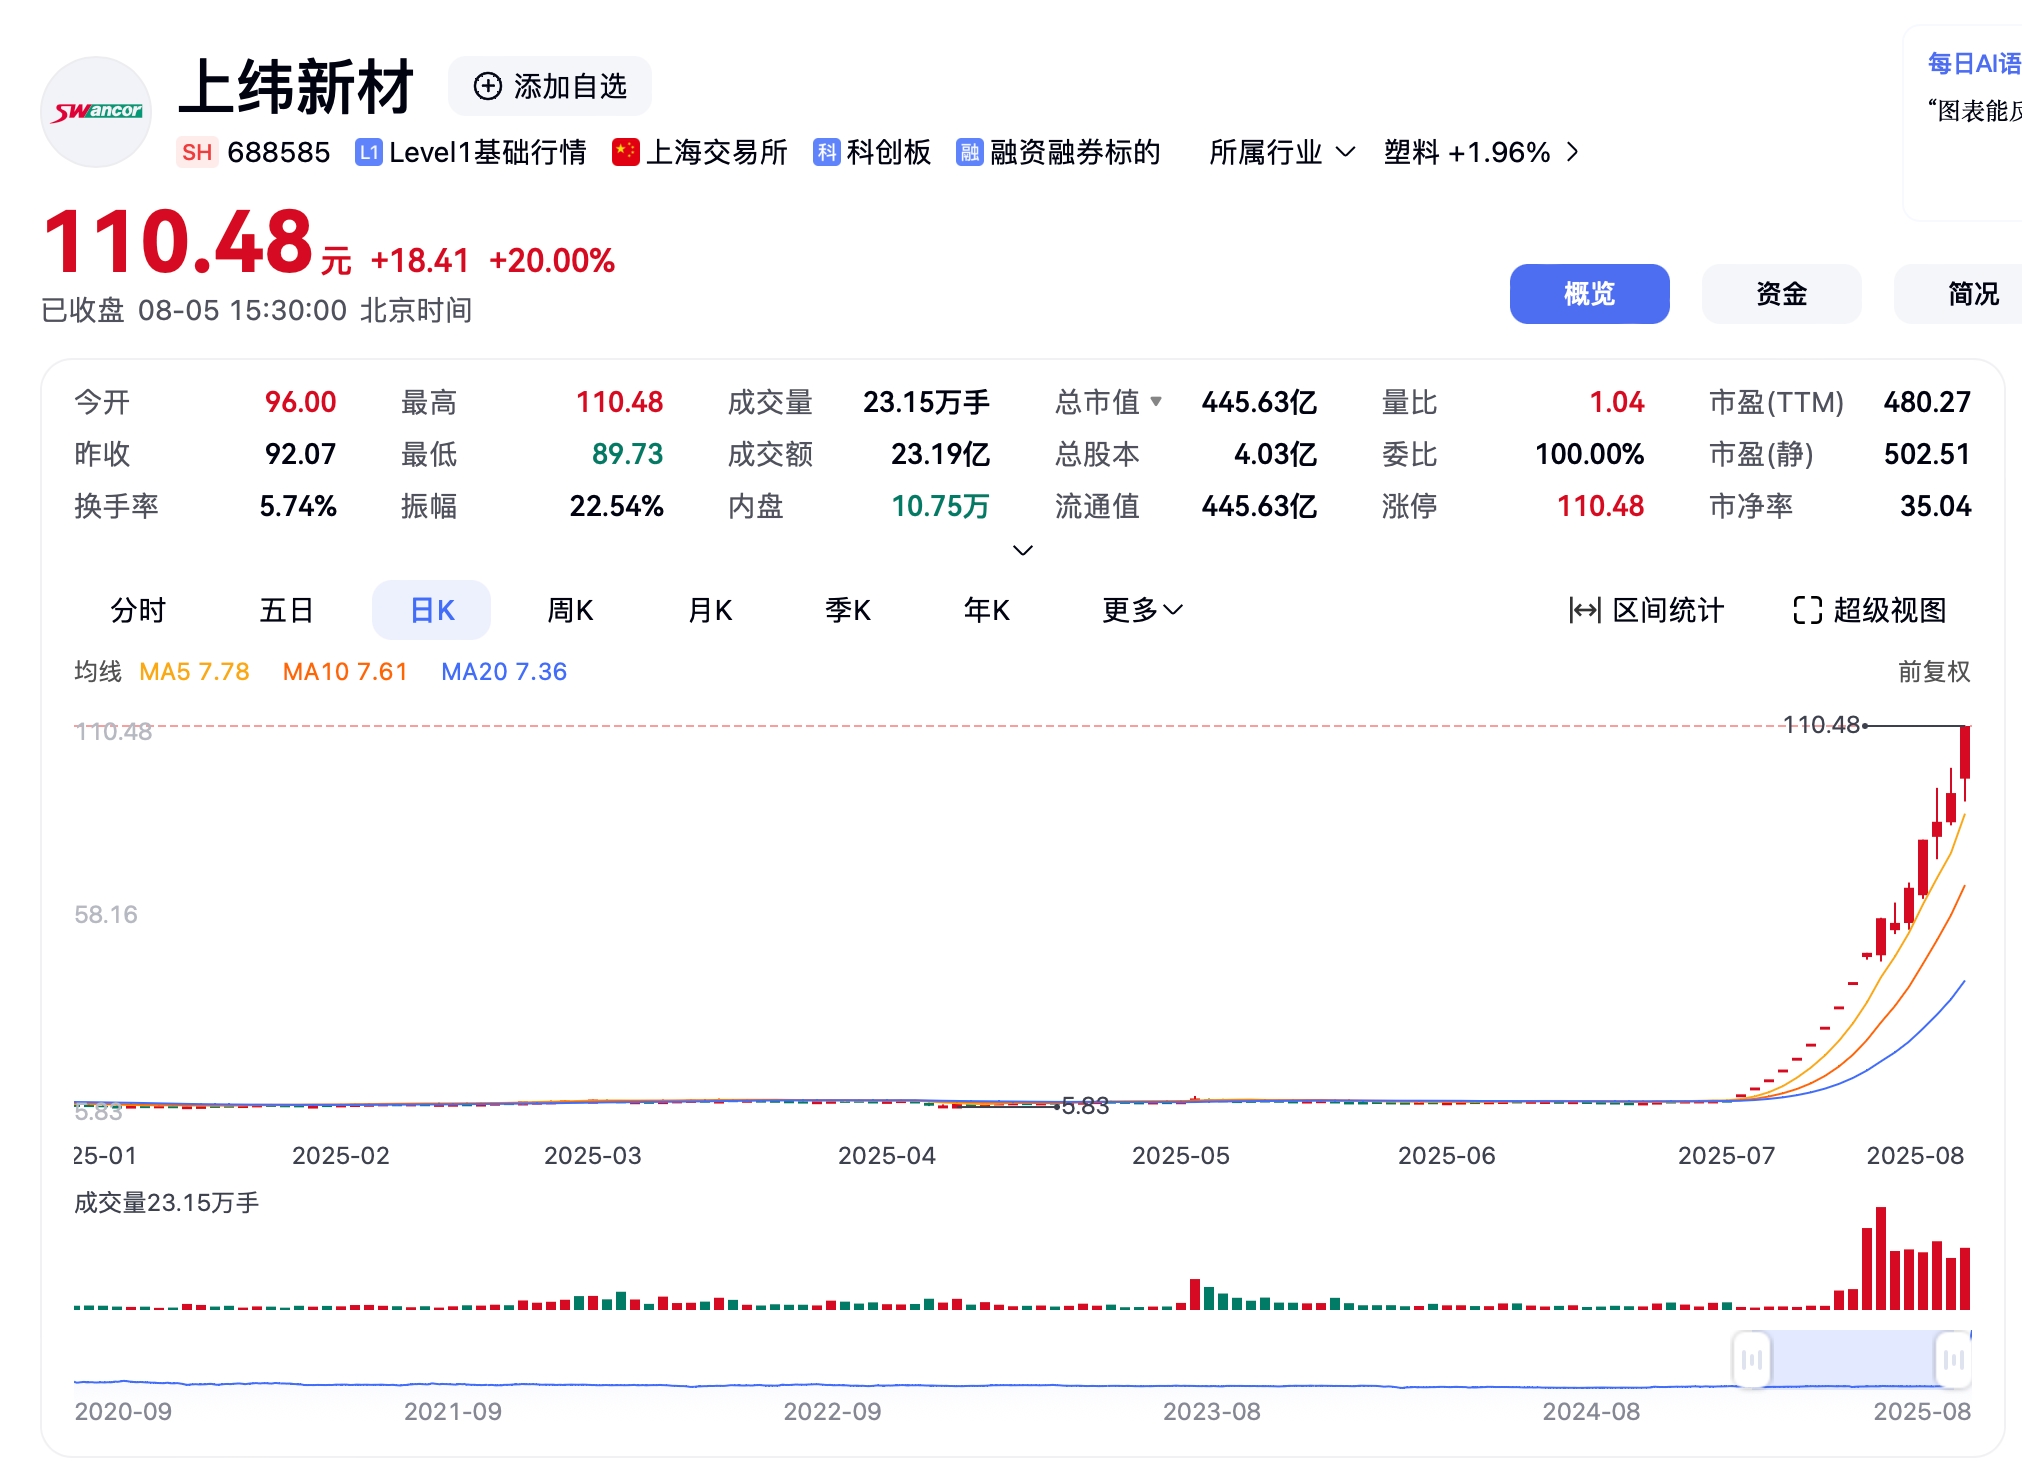Click 科创板 tag
Image resolution: width=2022 pixels, height=1474 pixels.
point(888,152)
